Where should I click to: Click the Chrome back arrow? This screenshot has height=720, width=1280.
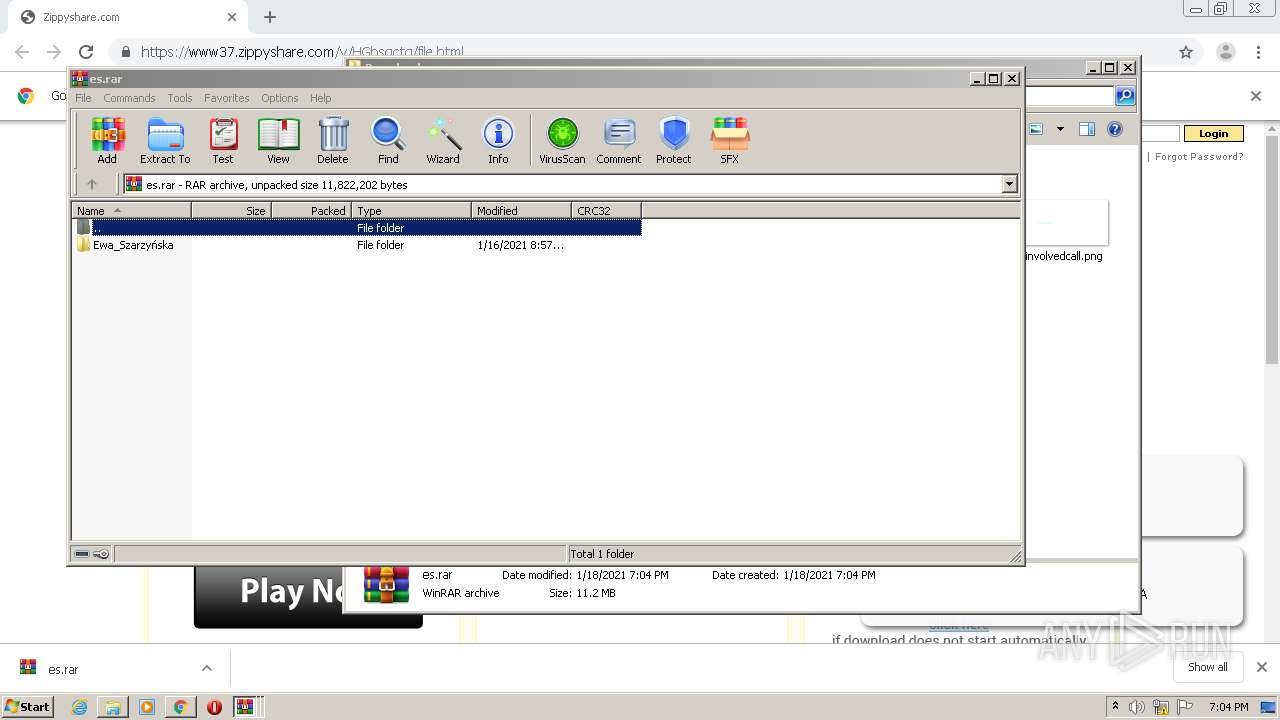pyautogui.click(x=22, y=52)
